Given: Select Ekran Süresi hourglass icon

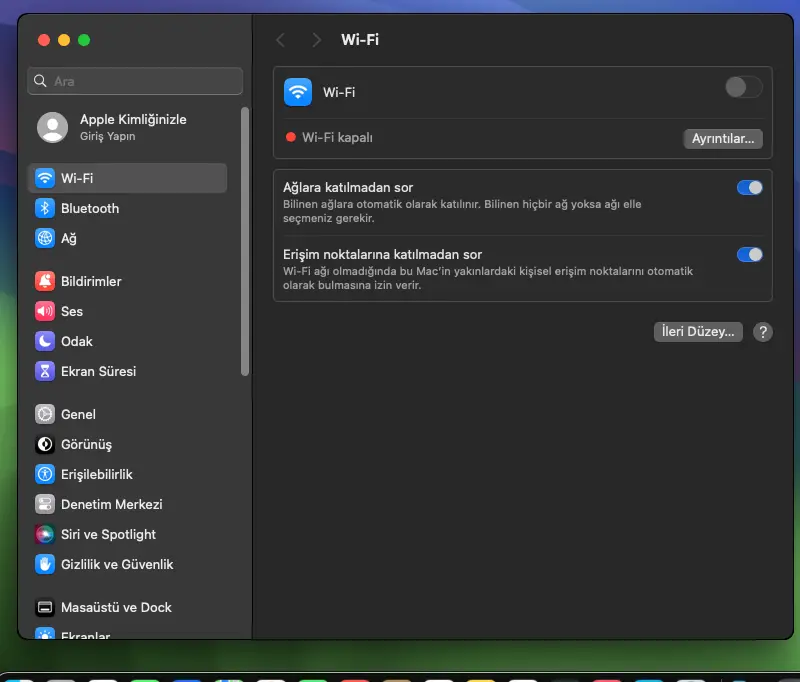Looking at the screenshot, I should [45, 371].
